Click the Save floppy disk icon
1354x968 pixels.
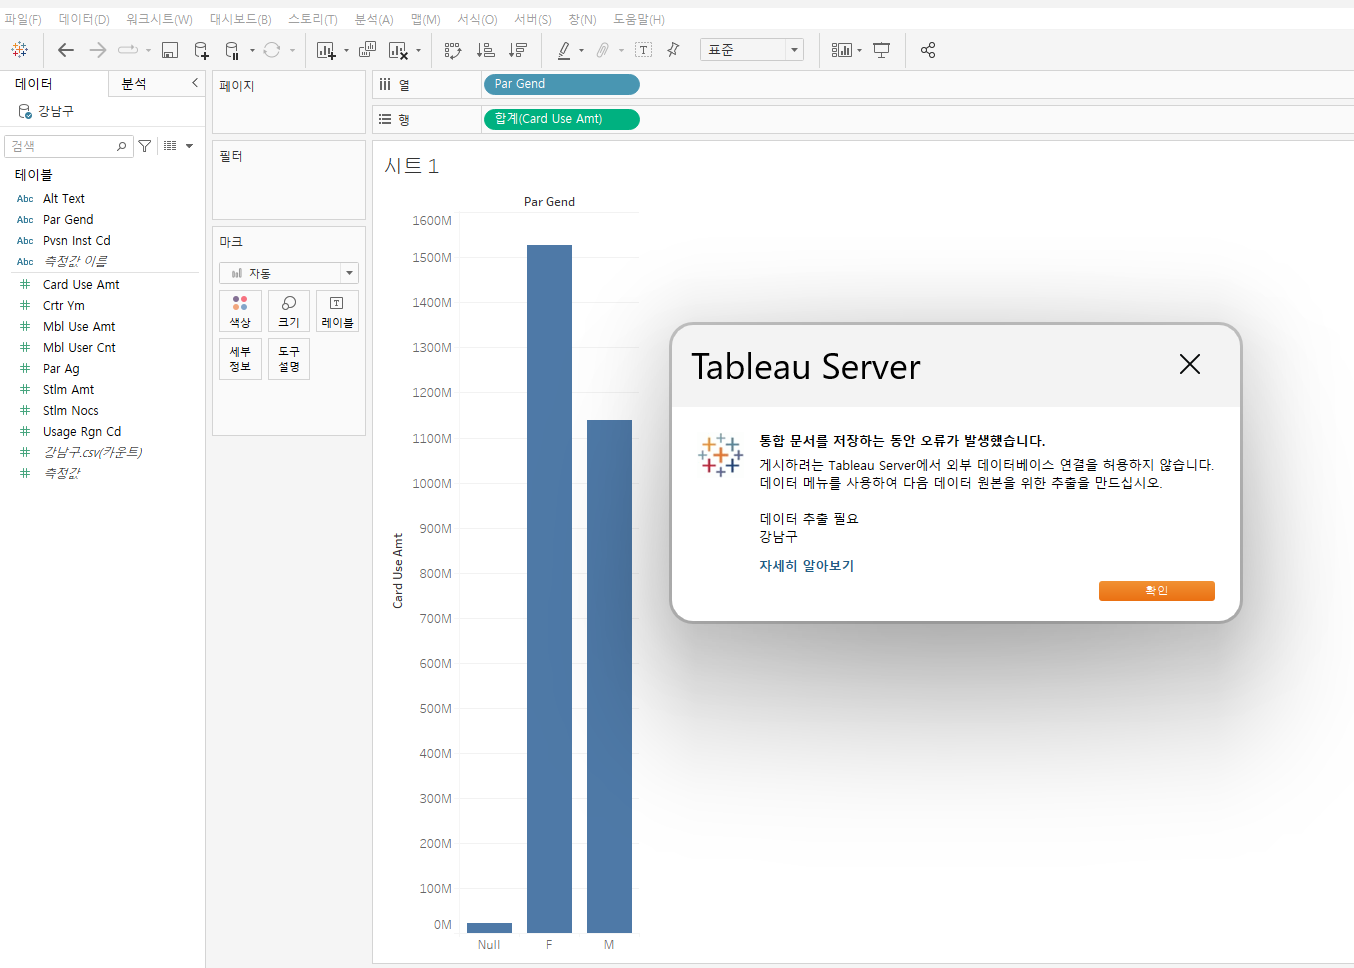[170, 50]
